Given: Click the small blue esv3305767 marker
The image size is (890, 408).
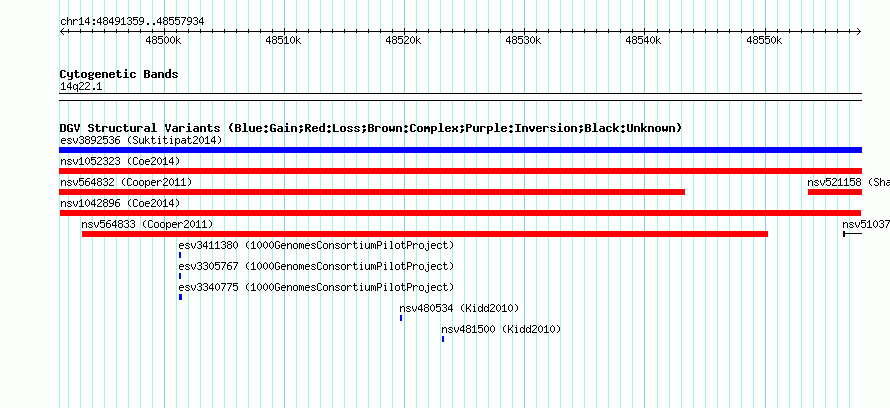Looking at the screenshot, I should 180,276.
